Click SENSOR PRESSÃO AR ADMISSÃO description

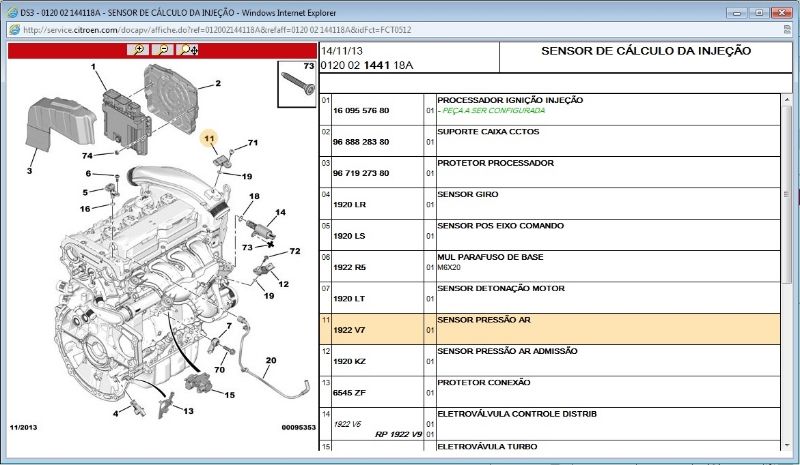coord(507,351)
